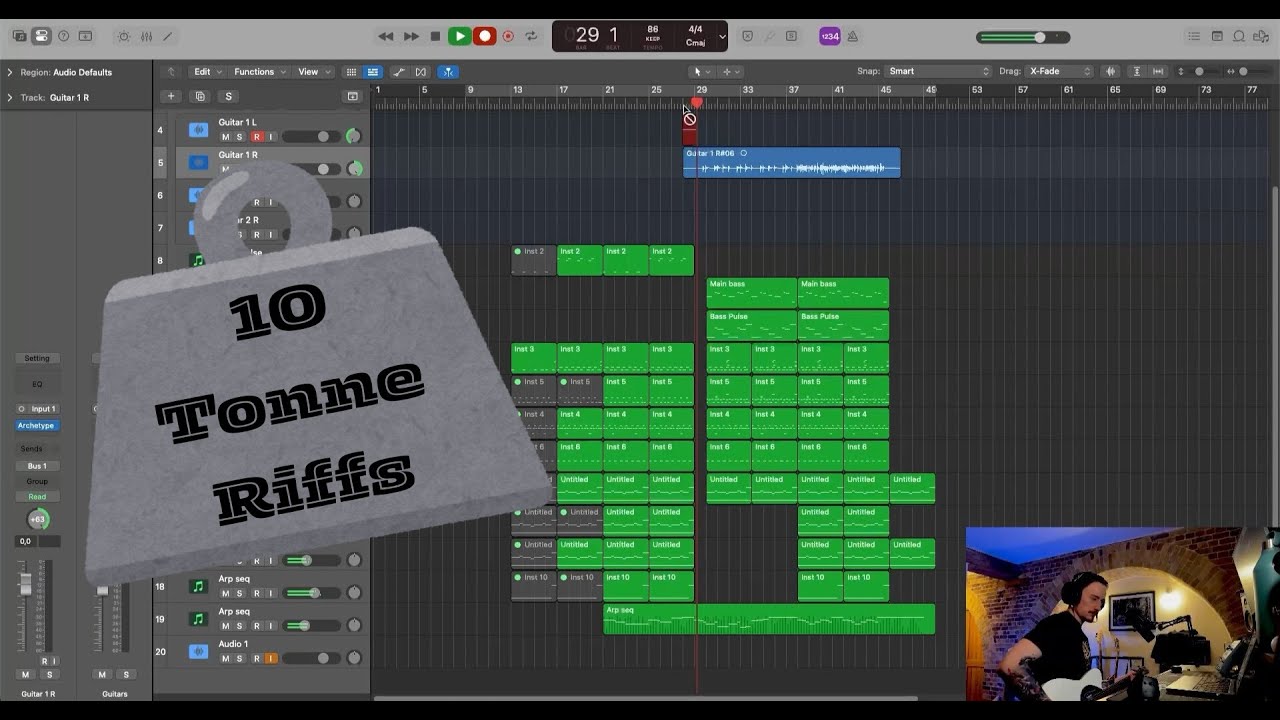The image size is (1280, 720).
Task: Toggle Show Automation button
Action: pyautogui.click(x=399, y=72)
